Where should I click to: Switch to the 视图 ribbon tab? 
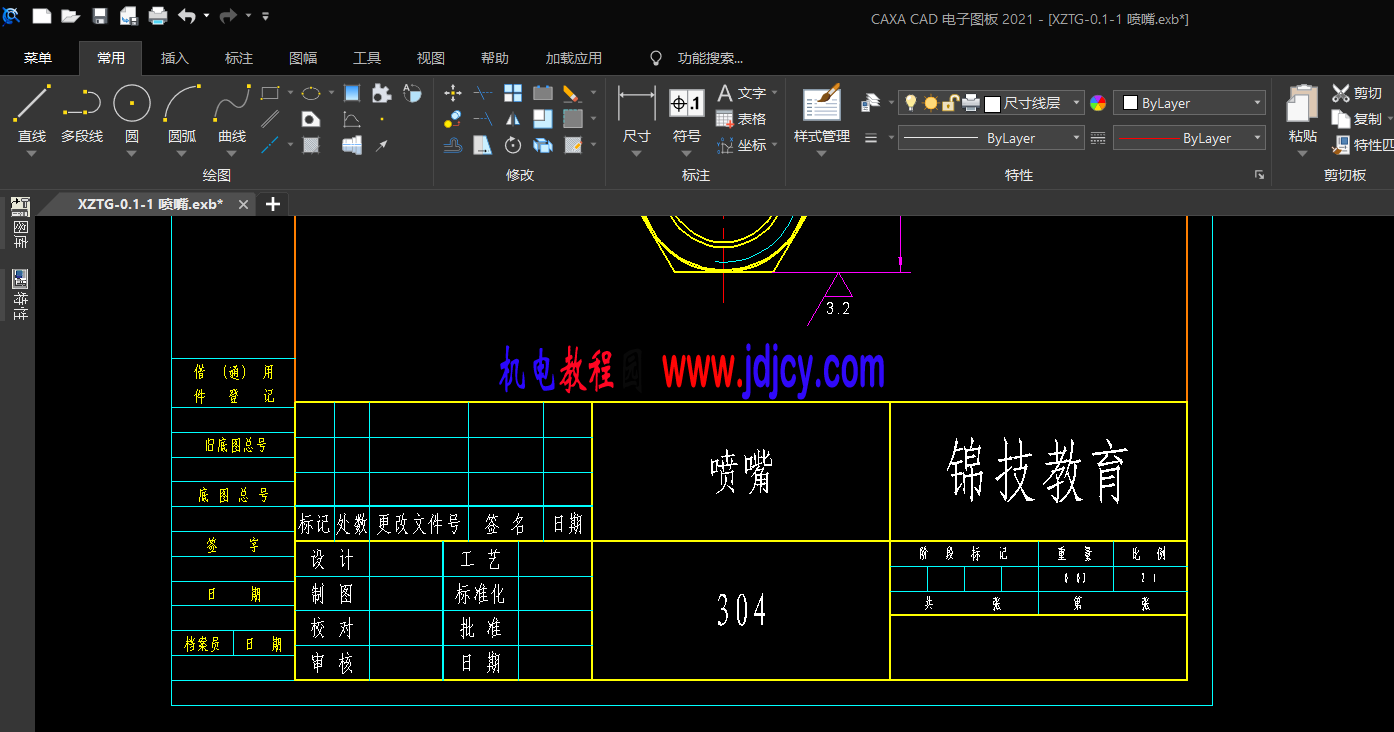[431, 58]
